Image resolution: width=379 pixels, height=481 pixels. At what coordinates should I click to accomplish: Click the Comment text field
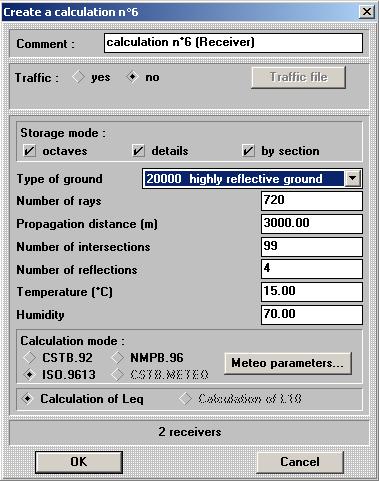pyautogui.click(x=233, y=43)
